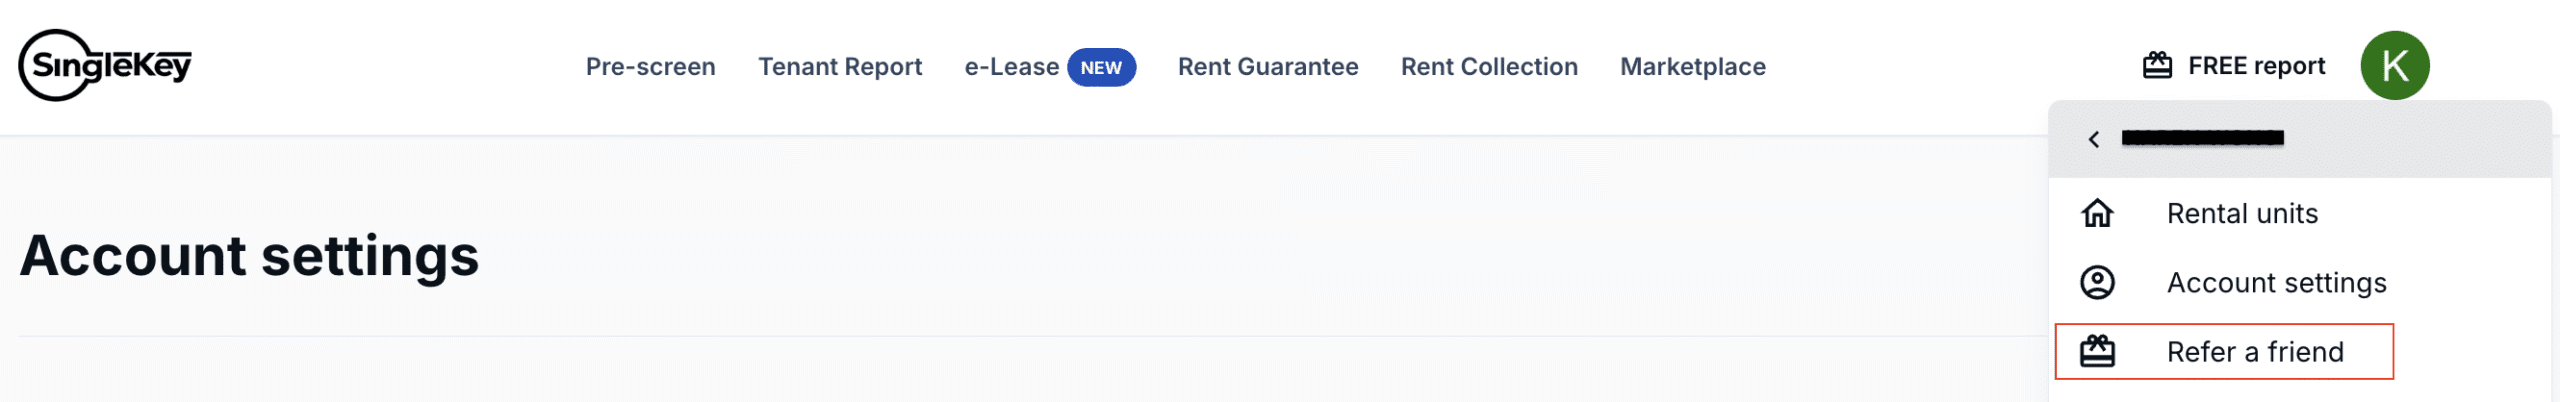Click the SingleKey logo

click(105, 66)
